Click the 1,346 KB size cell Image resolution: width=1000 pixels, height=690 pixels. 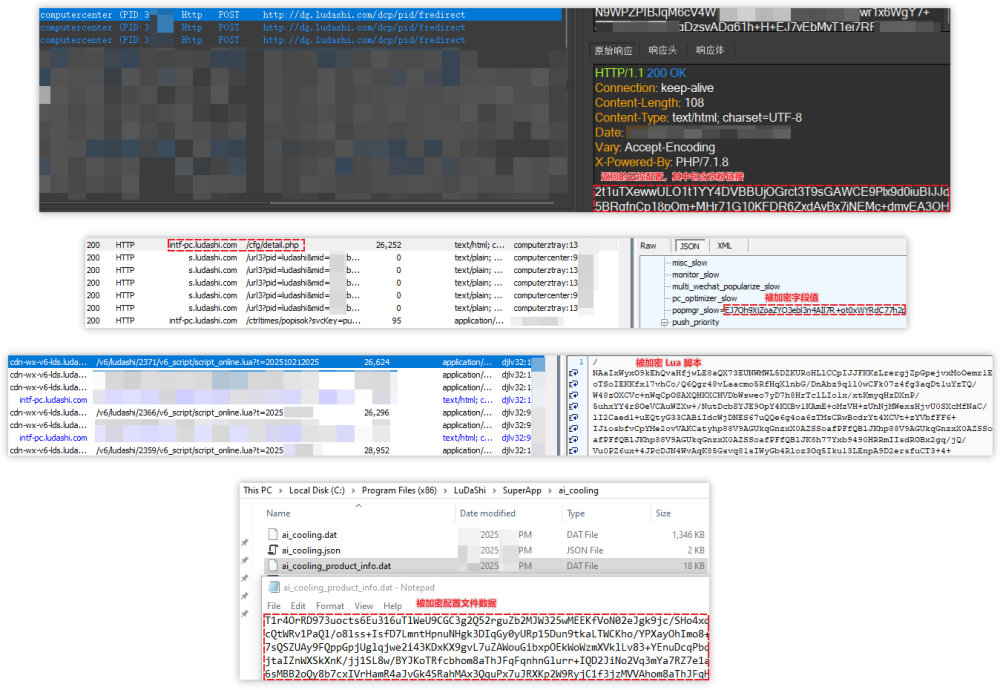tap(688, 534)
